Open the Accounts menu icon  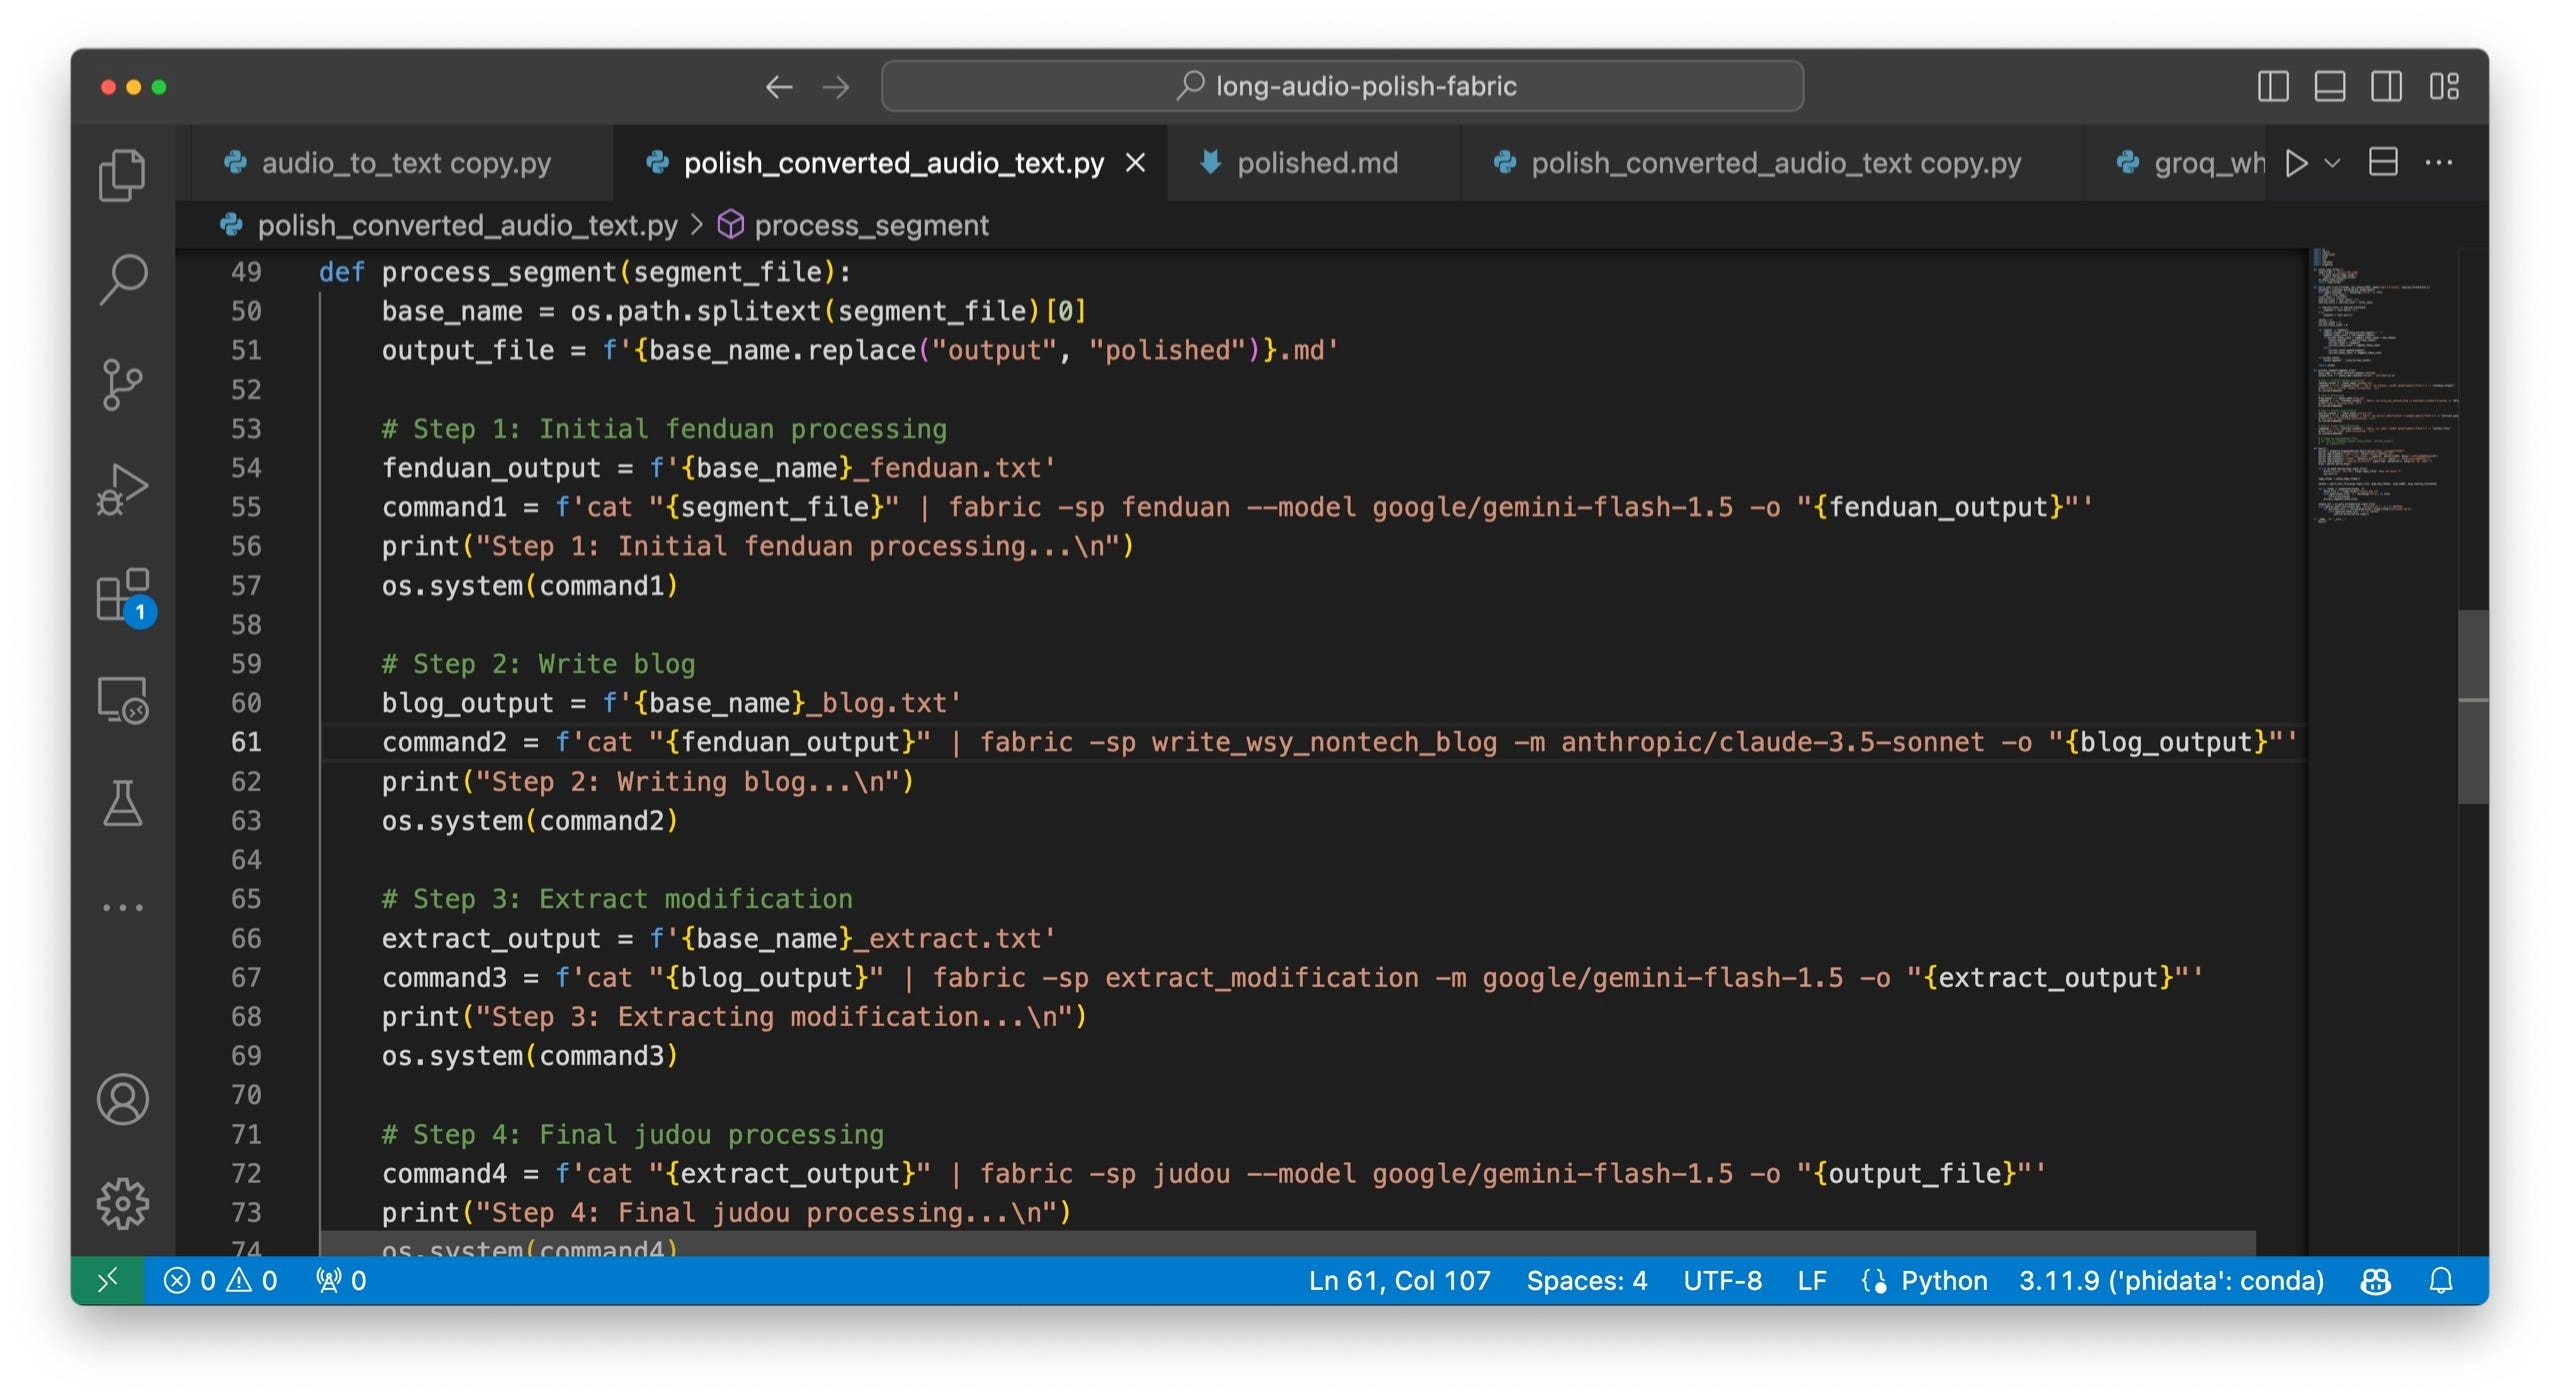coord(122,1100)
